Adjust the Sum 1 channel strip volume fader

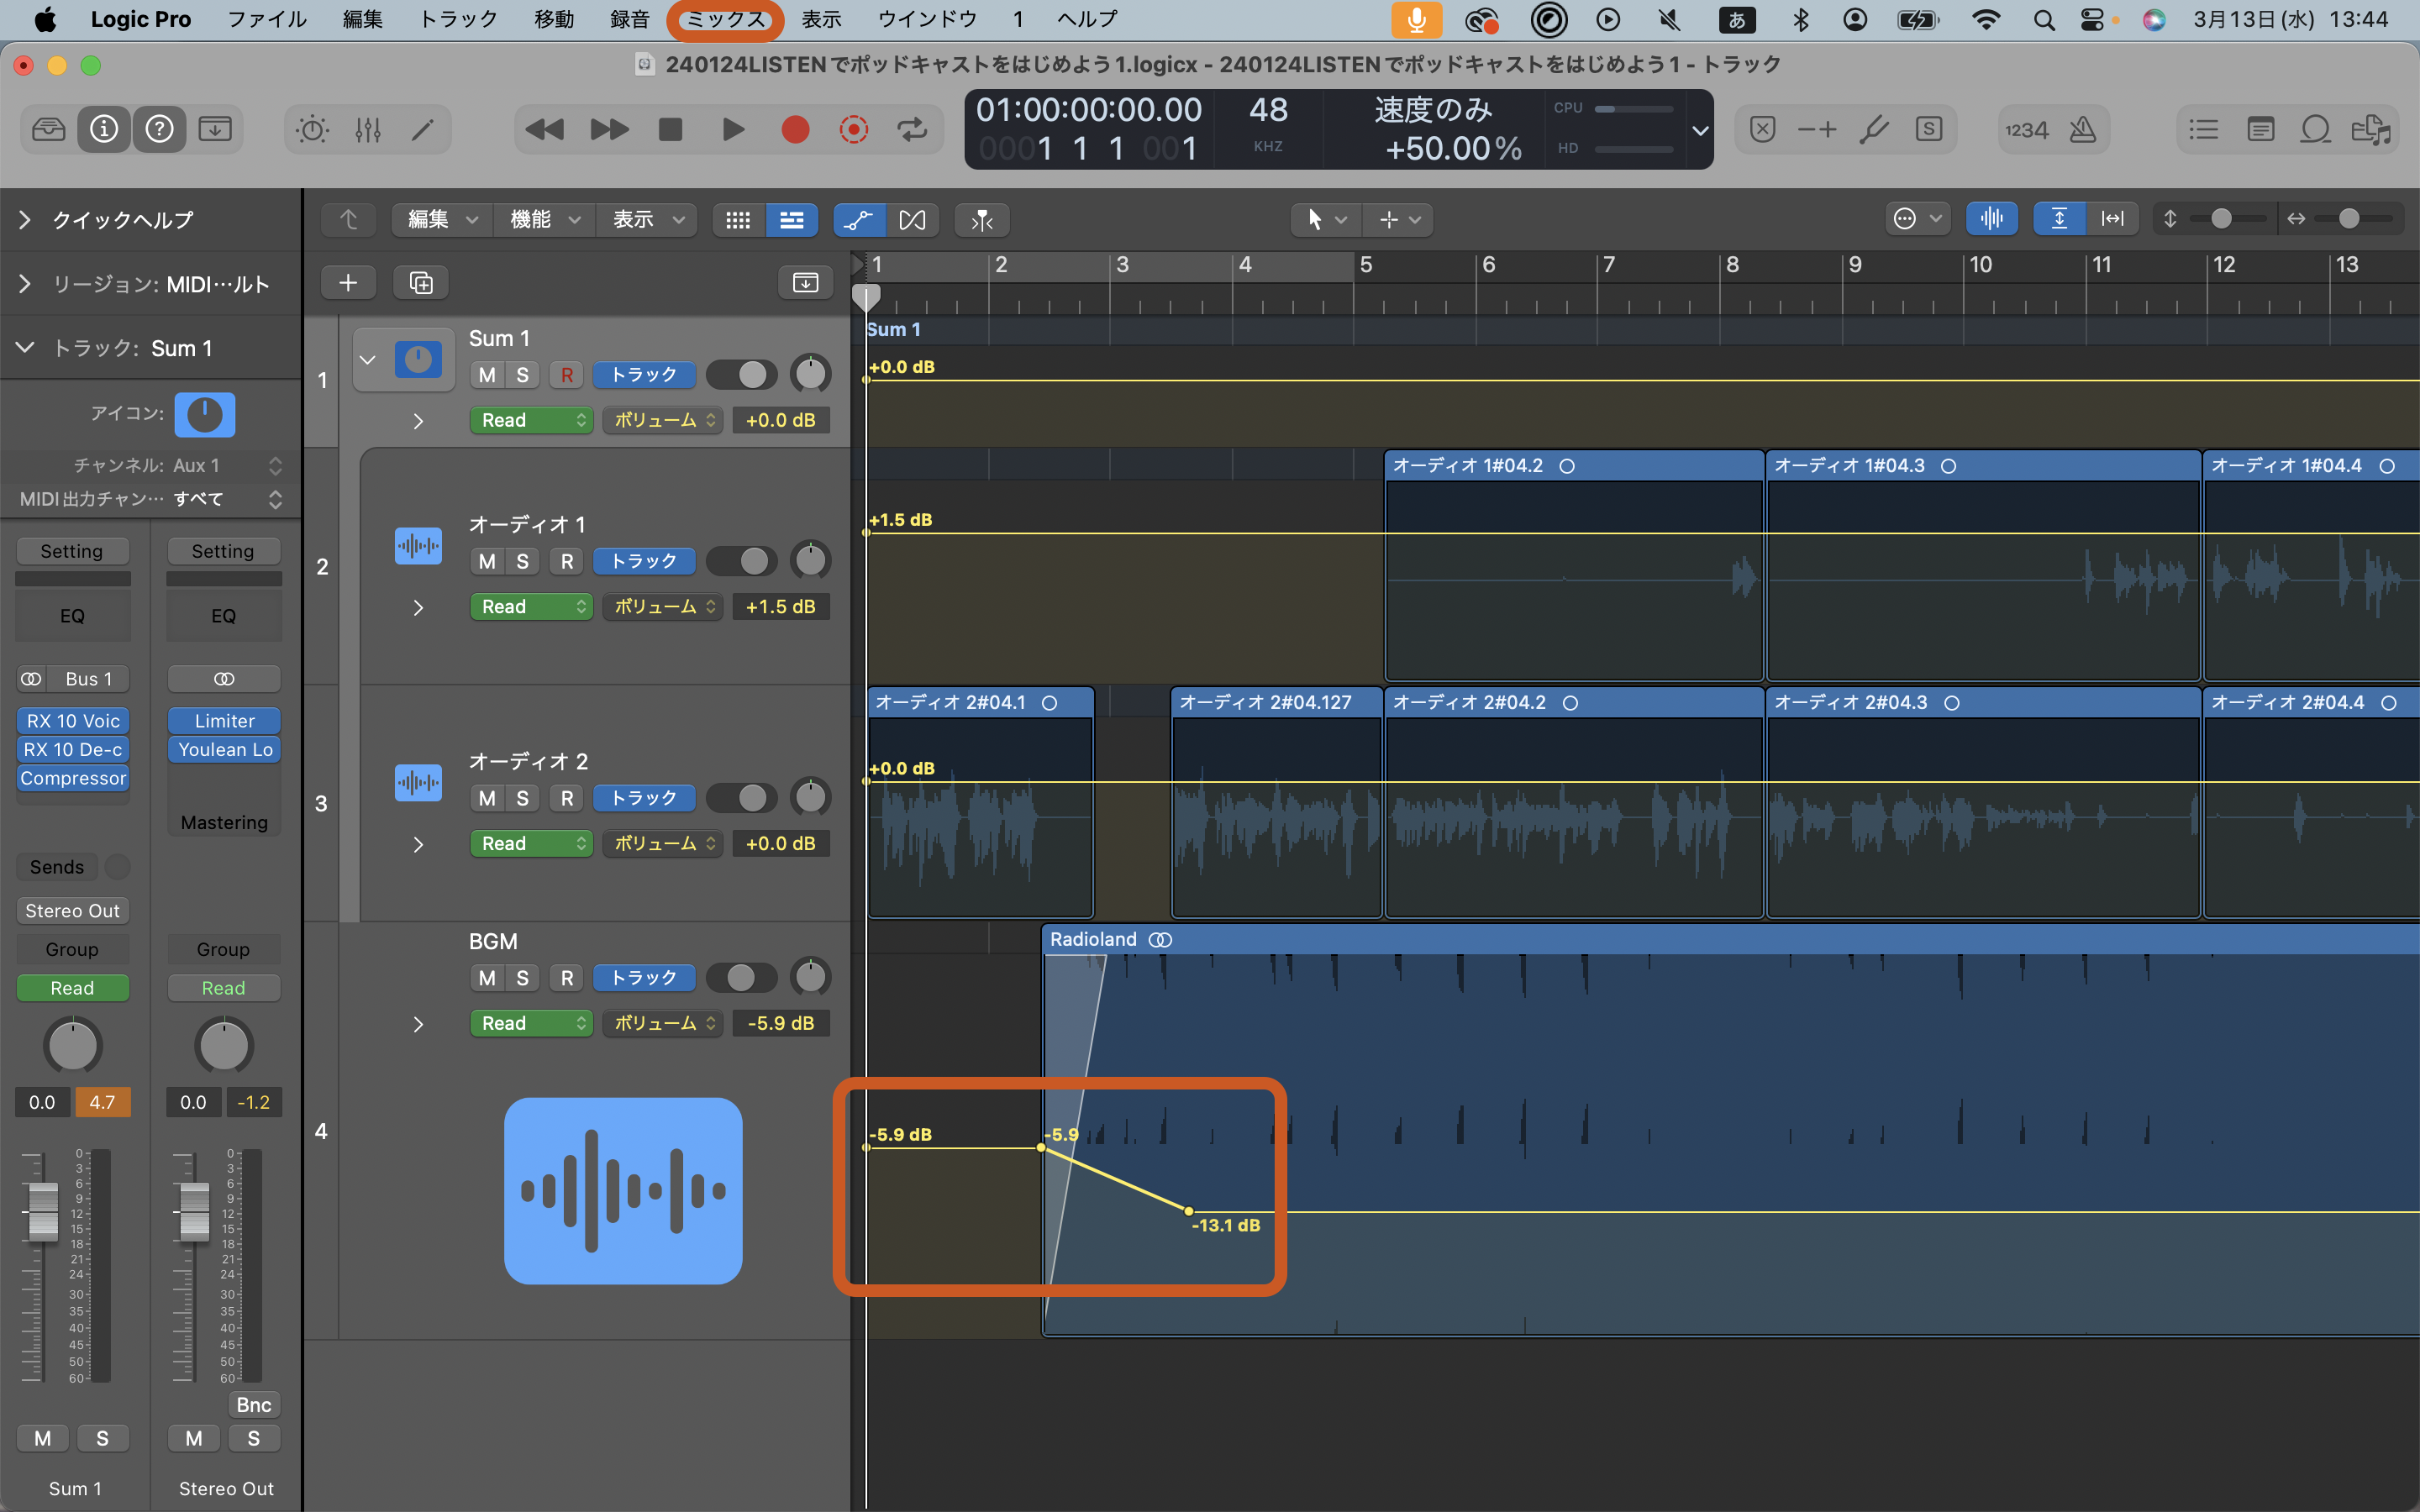click(x=43, y=1211)
